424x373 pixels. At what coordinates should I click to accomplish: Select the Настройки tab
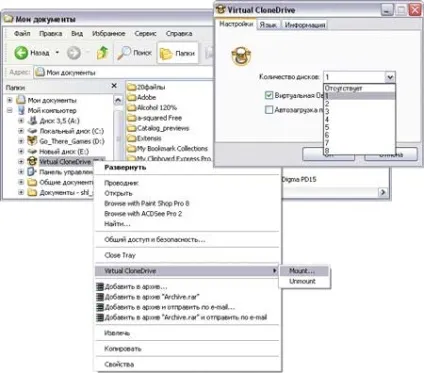236,24
